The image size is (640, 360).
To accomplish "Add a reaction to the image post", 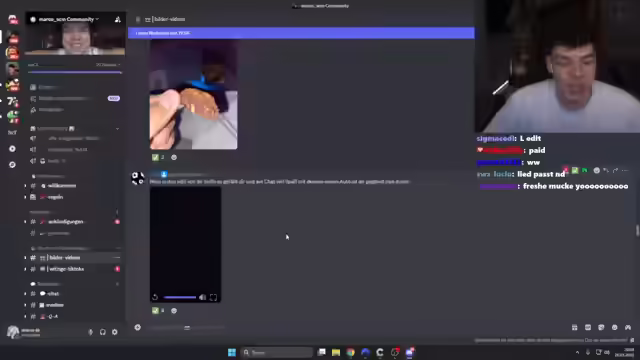I will tap(174, 157).
